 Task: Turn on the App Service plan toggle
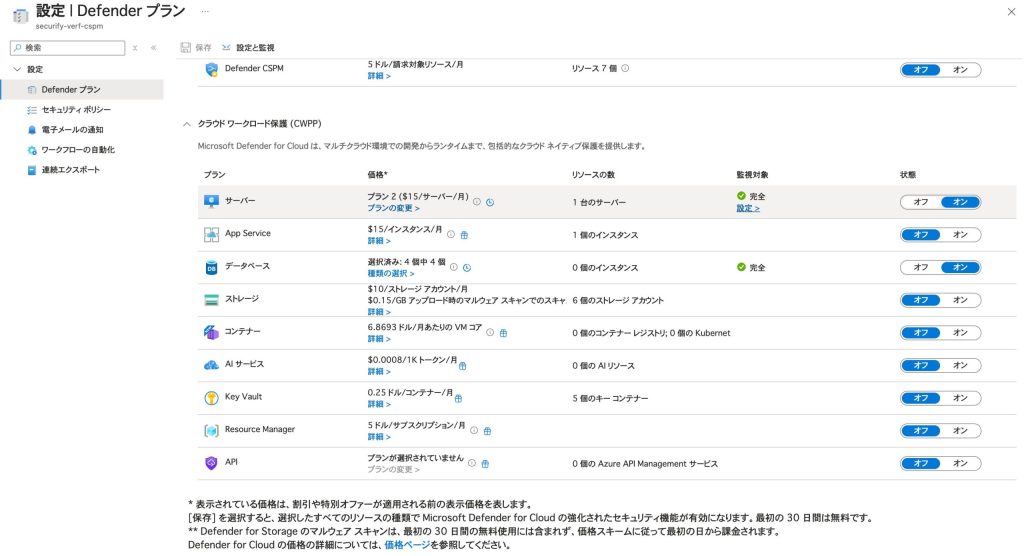pos(960,235)
